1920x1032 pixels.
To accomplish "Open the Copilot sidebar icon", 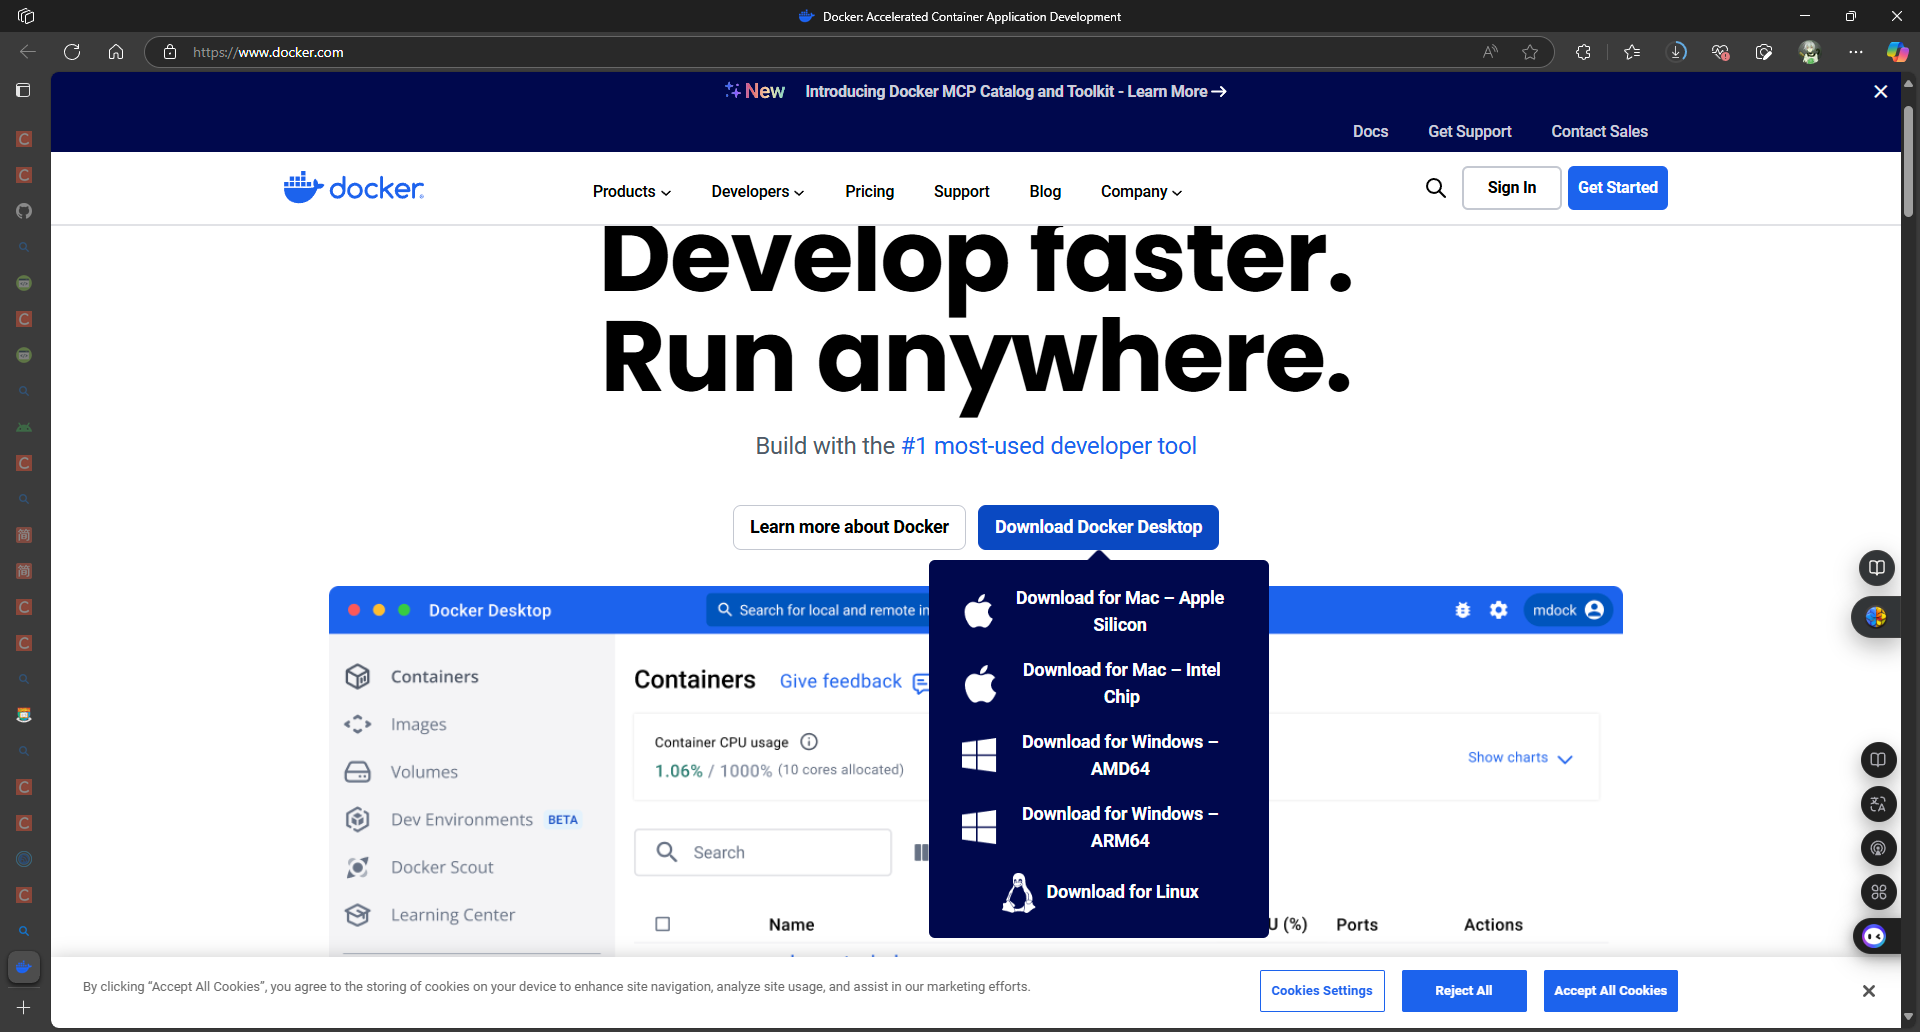I will 1897,52.
